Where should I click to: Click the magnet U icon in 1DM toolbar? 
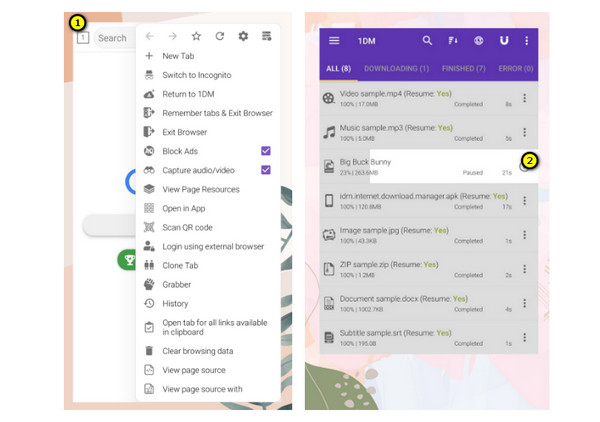(x=504, y=41)
